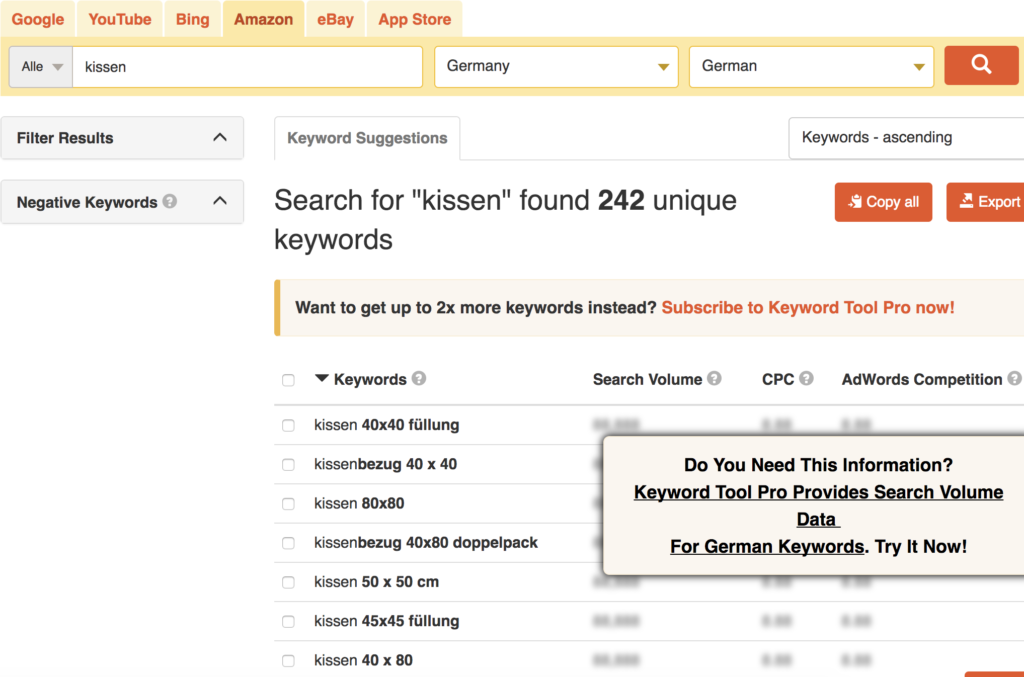
Task: Switch to the YouTube tab
Action: click(120, 20)
